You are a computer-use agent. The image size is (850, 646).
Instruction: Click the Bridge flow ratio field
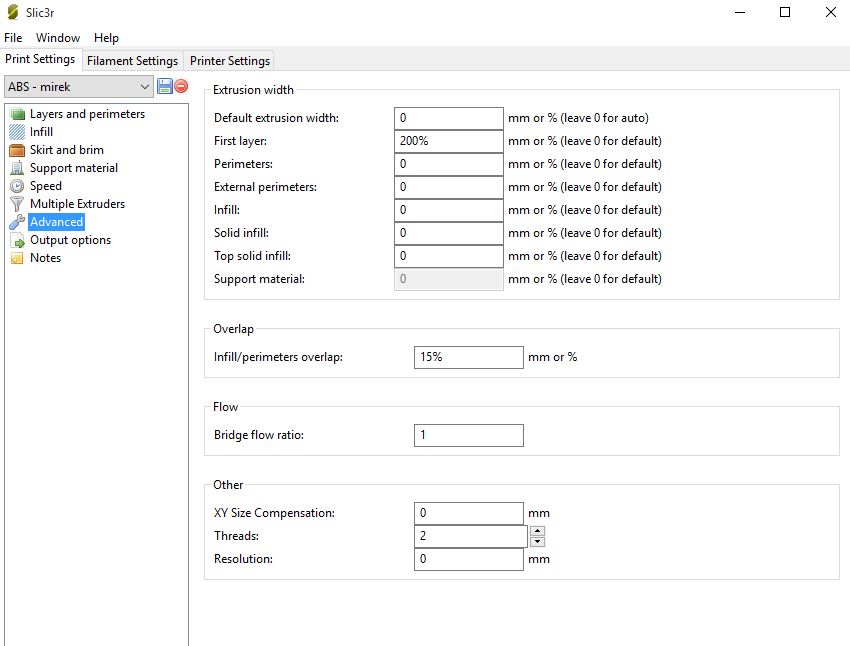468,435
